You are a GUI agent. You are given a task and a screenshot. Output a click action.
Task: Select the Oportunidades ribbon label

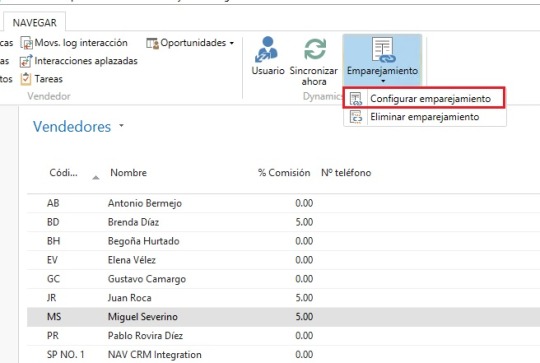click(193, 43)
